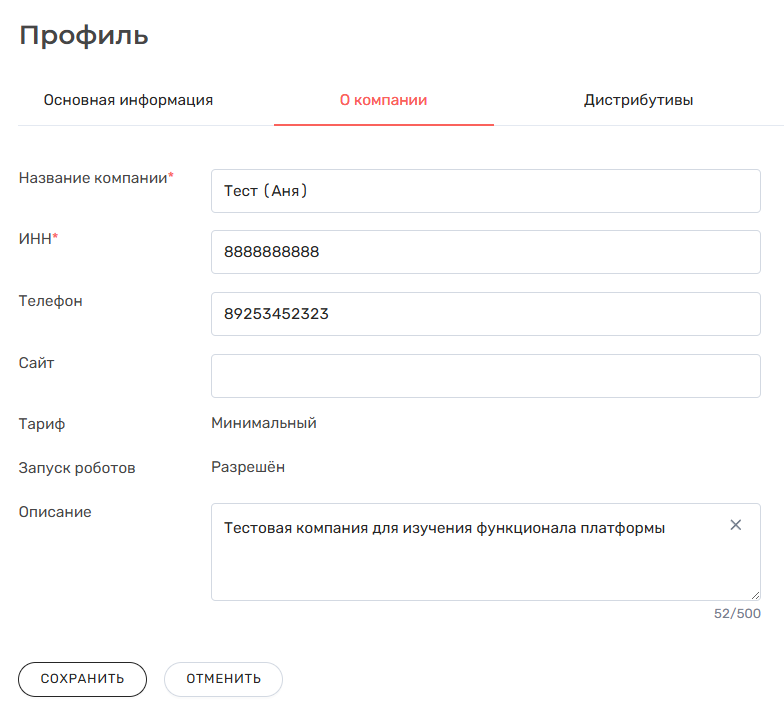Switch to the Основная информация tab

(128, 100)
